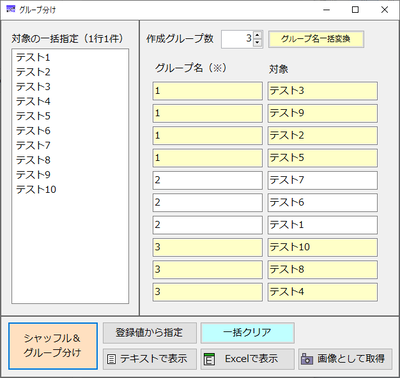
Task: Click the group name field beside テスト1
Action: coord(208,225)
